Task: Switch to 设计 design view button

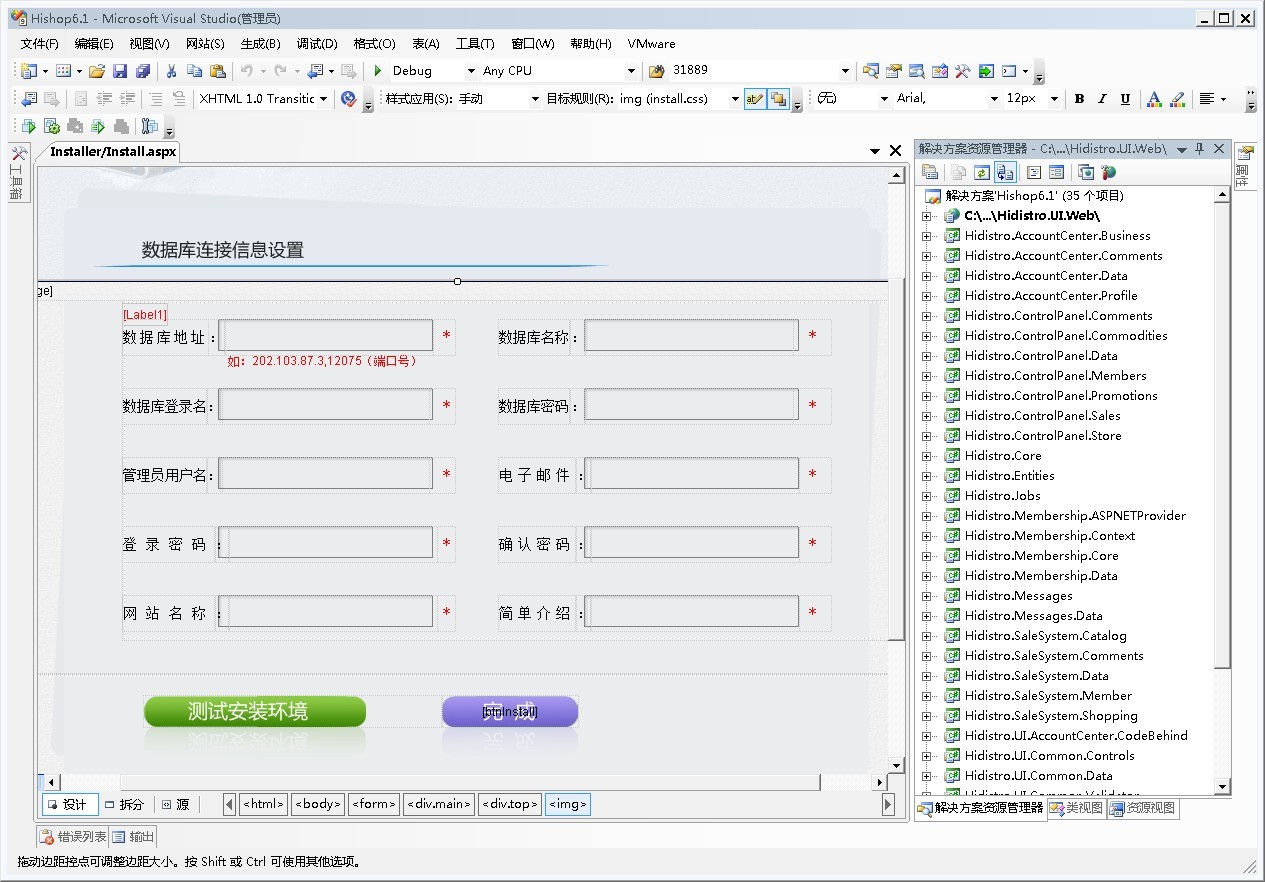Action: point(70,804)
